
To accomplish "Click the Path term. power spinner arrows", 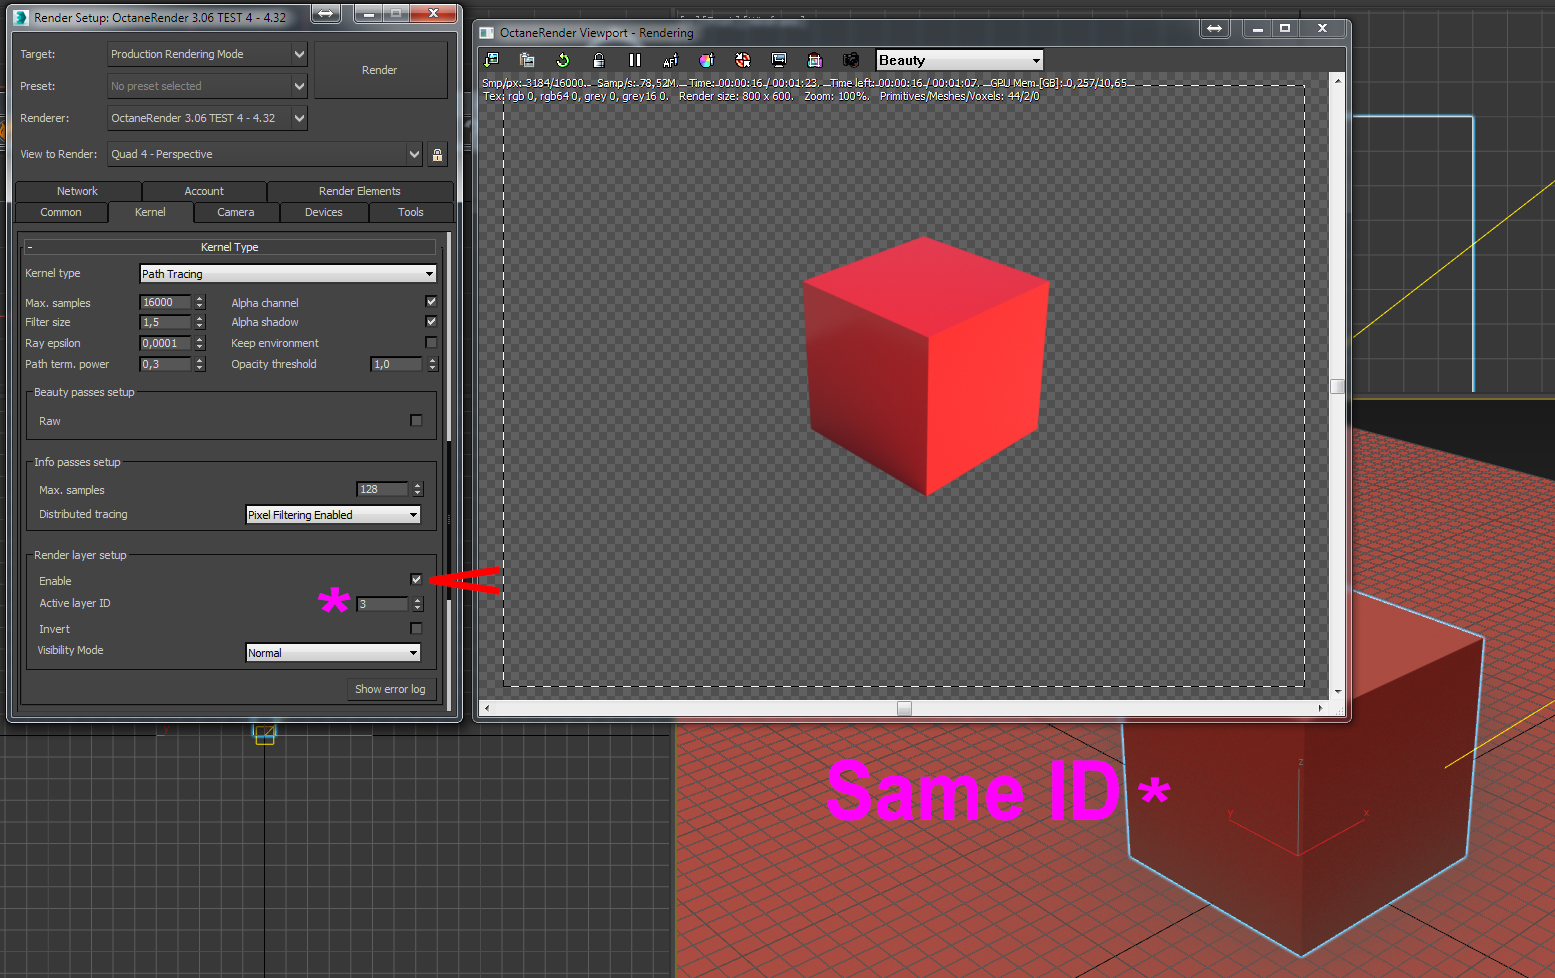I will (x=200, y=364).
